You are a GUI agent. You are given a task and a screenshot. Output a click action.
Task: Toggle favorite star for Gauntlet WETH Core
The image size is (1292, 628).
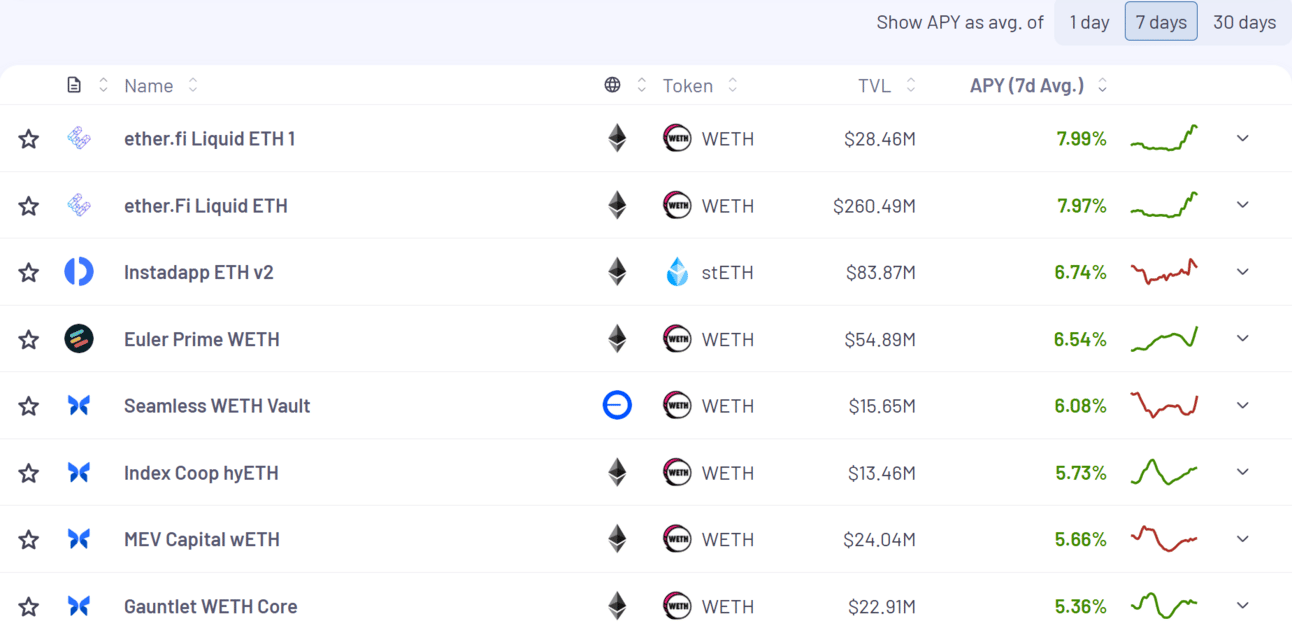point(29,606)
